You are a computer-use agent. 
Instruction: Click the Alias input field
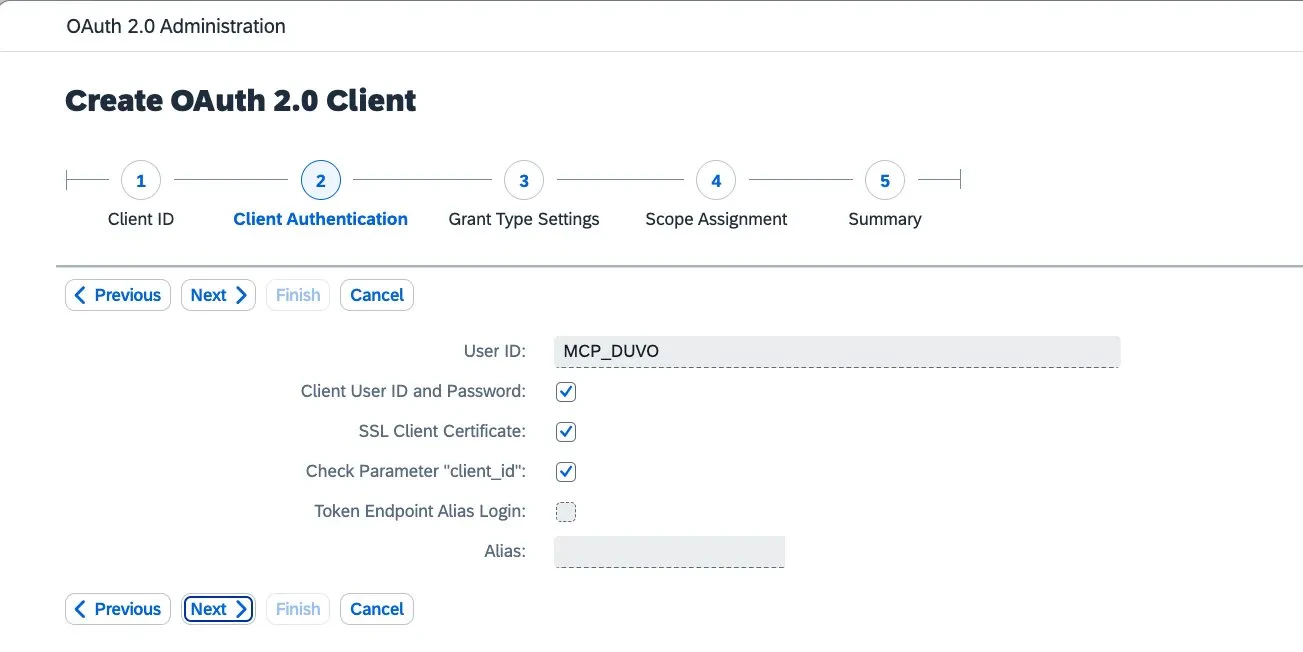tap(669, 552)
